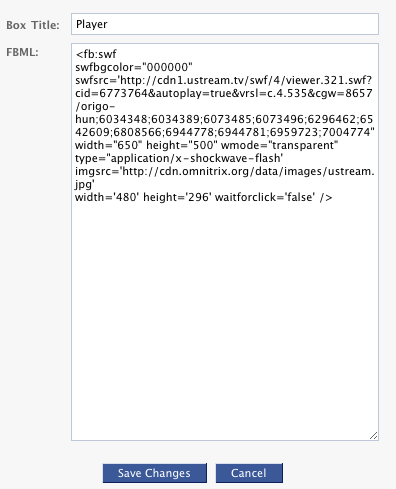Click the imgsrc omnitrix.org URL line

click(x=225, y=171)
